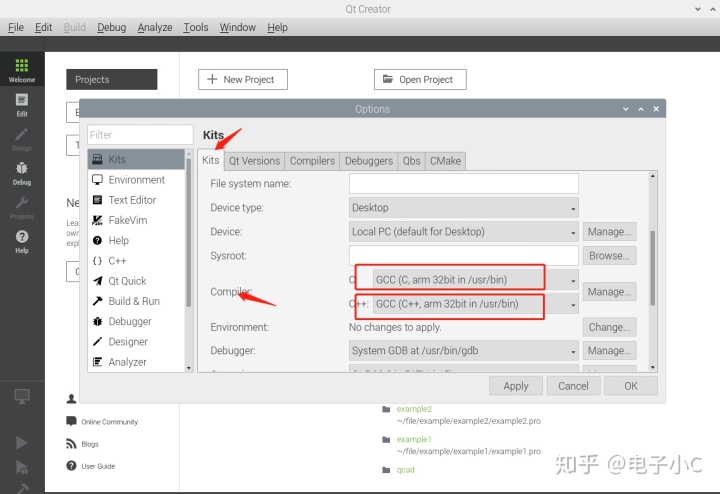Image resolution: width=720 pixels, height=494 pixels.
Task: Switch to Qbs tab
Action: click(x=411, y=161)
